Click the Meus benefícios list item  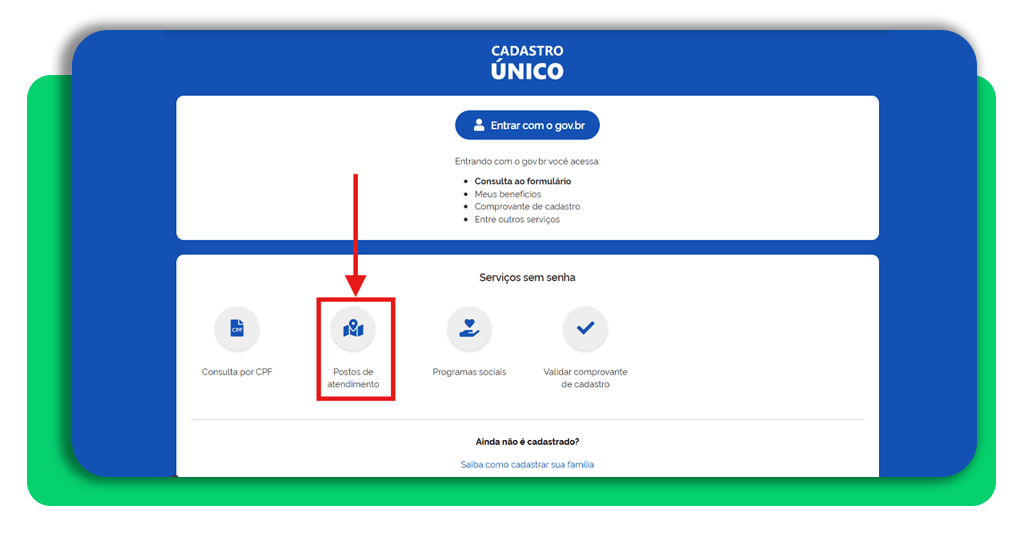[507, 194]
